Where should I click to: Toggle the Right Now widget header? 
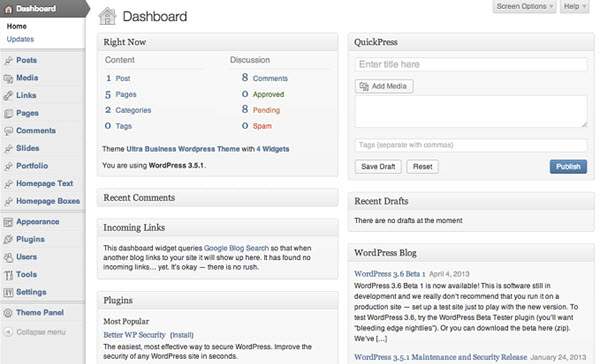click(217, 42)
